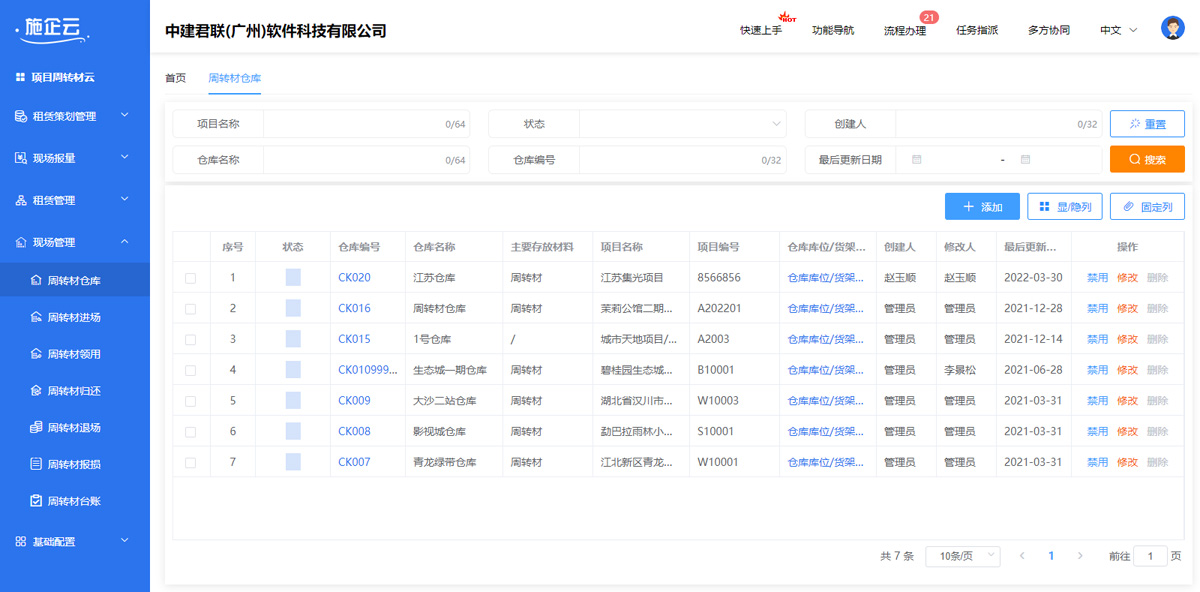Click the 周转材仓库 sidebar icon
This screenshot has width=1200, height=592.
[x=36, y=281]
